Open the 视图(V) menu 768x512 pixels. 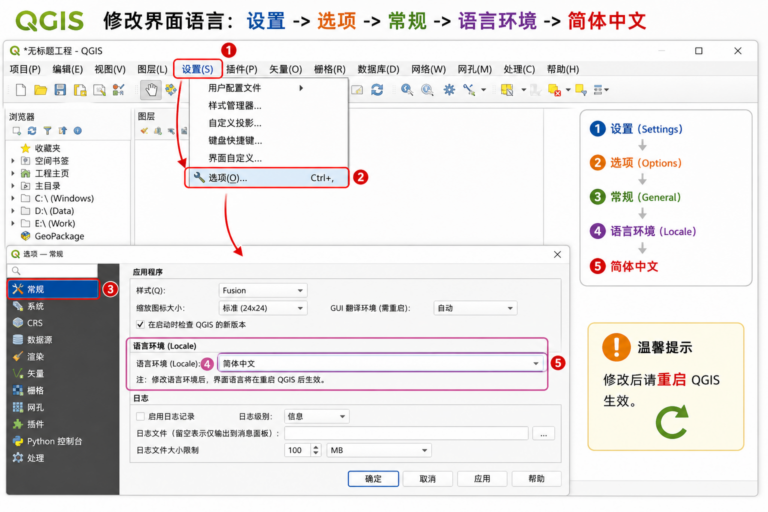coord(110,69)
